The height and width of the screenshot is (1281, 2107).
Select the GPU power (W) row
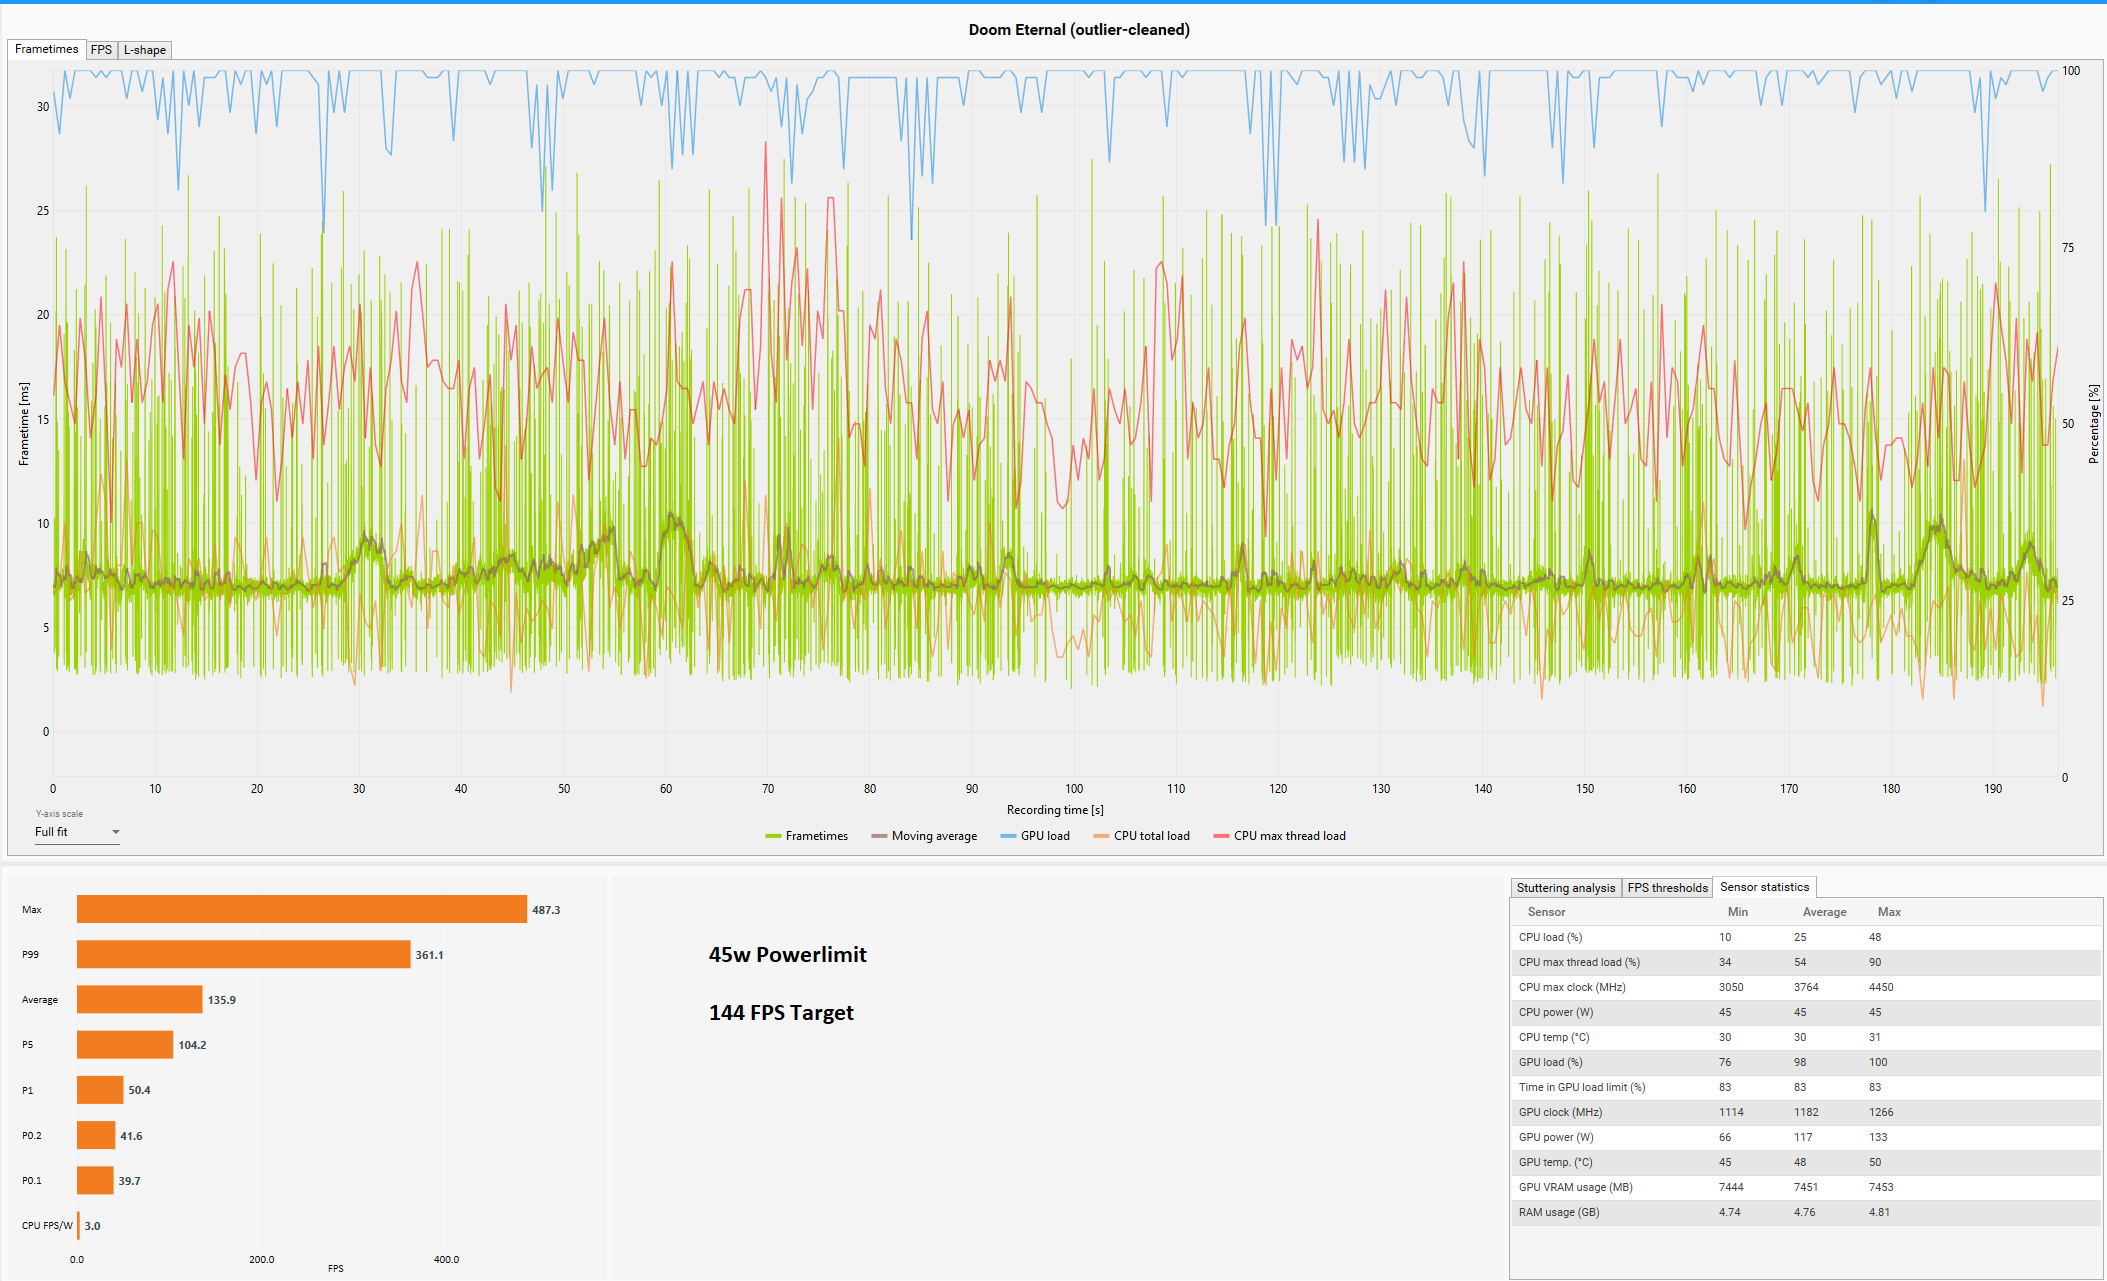pyautogui.click(x=1556, y=1137)
